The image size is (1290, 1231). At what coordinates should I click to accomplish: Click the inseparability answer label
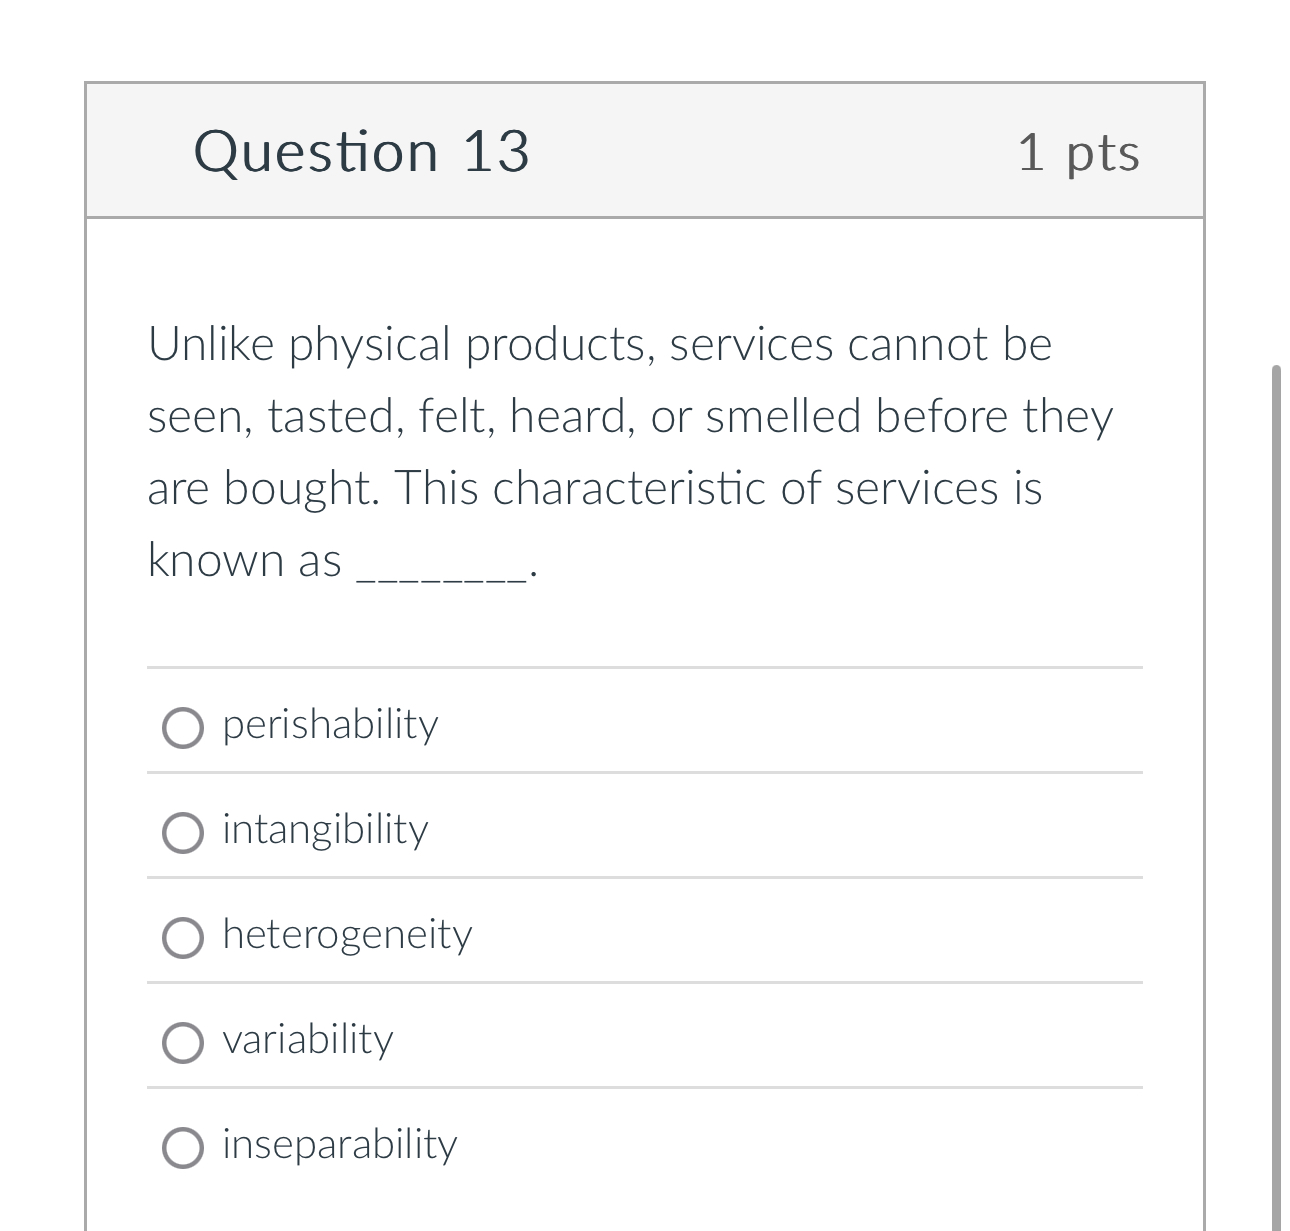click(338, 1145)
